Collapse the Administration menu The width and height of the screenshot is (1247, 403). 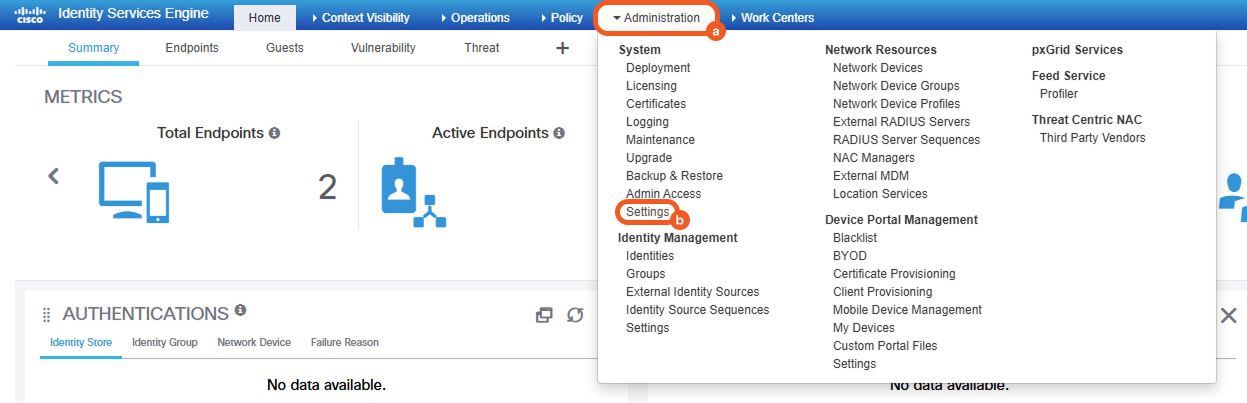tap(656, 18)
